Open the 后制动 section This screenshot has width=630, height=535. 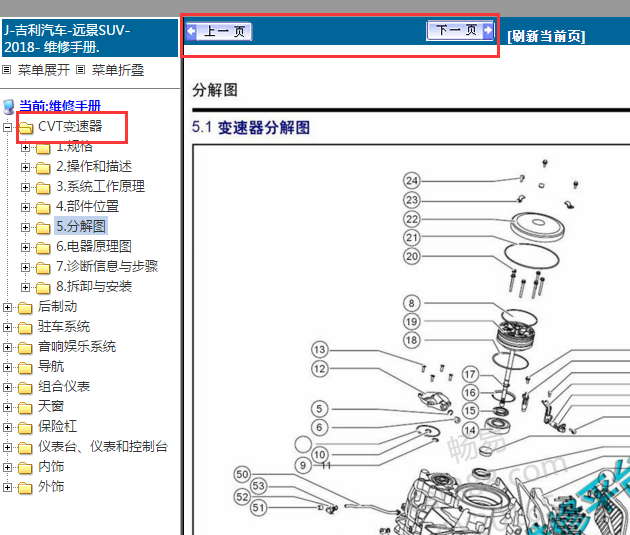point(57,306)
